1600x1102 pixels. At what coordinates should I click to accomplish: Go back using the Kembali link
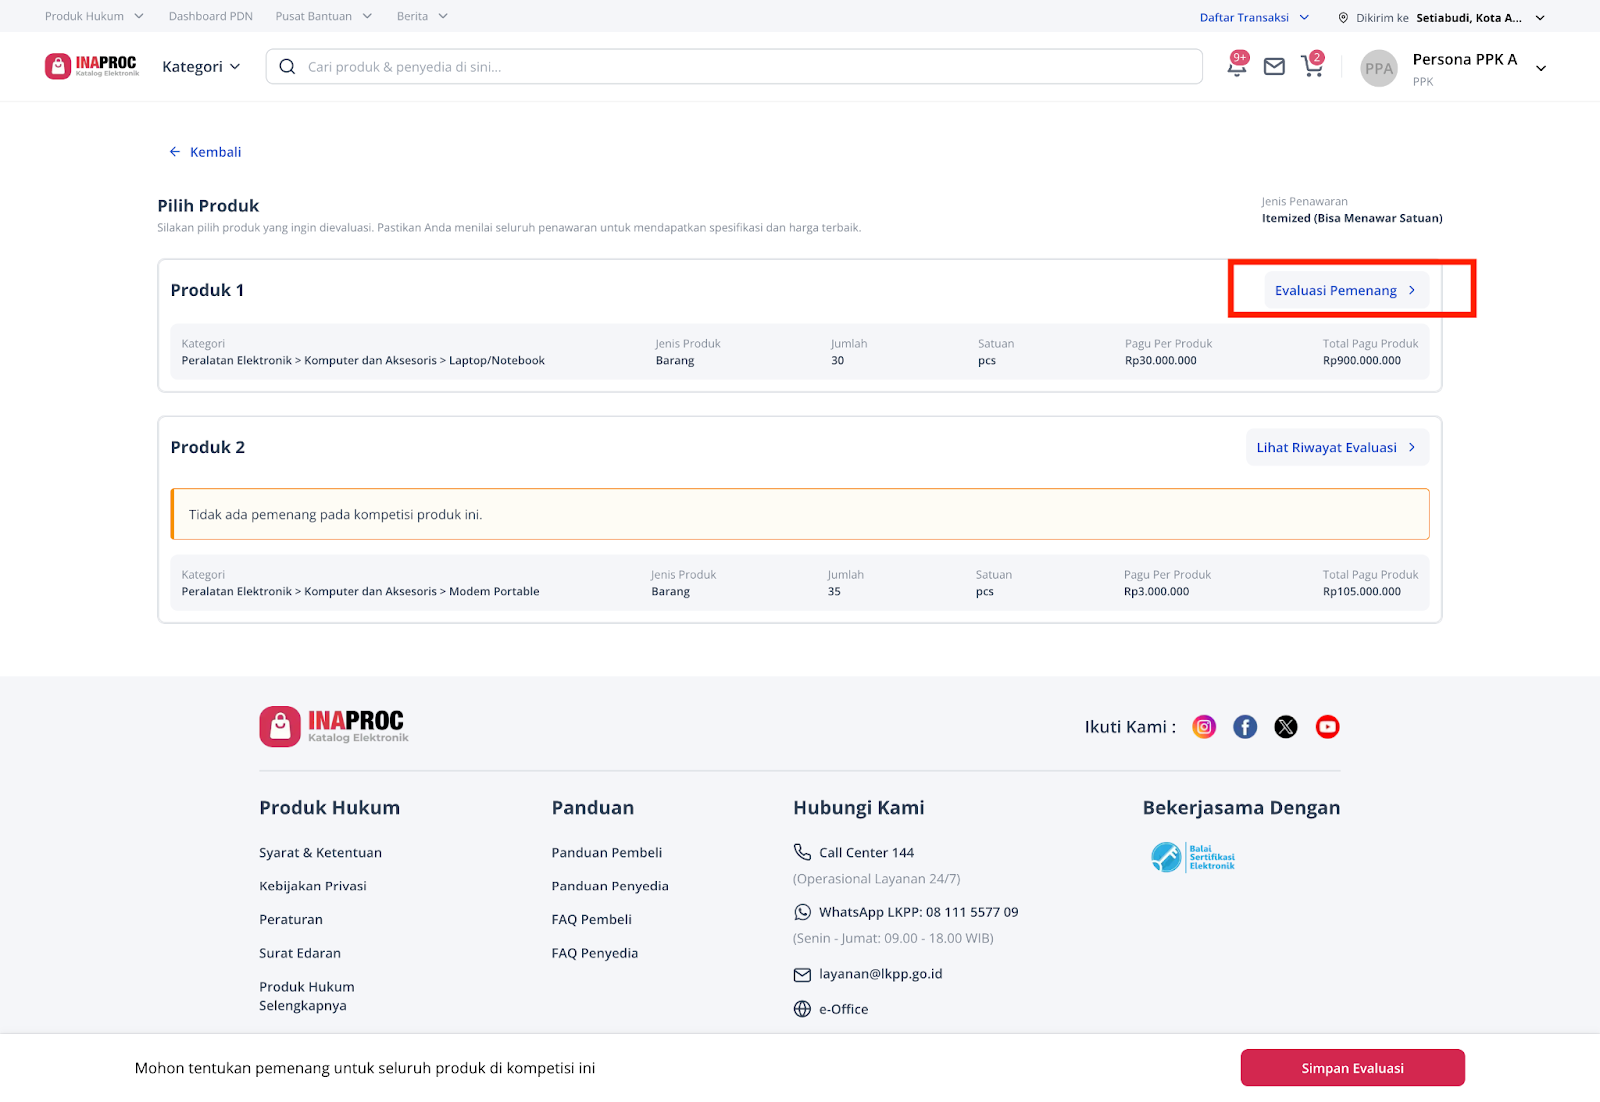205,152
